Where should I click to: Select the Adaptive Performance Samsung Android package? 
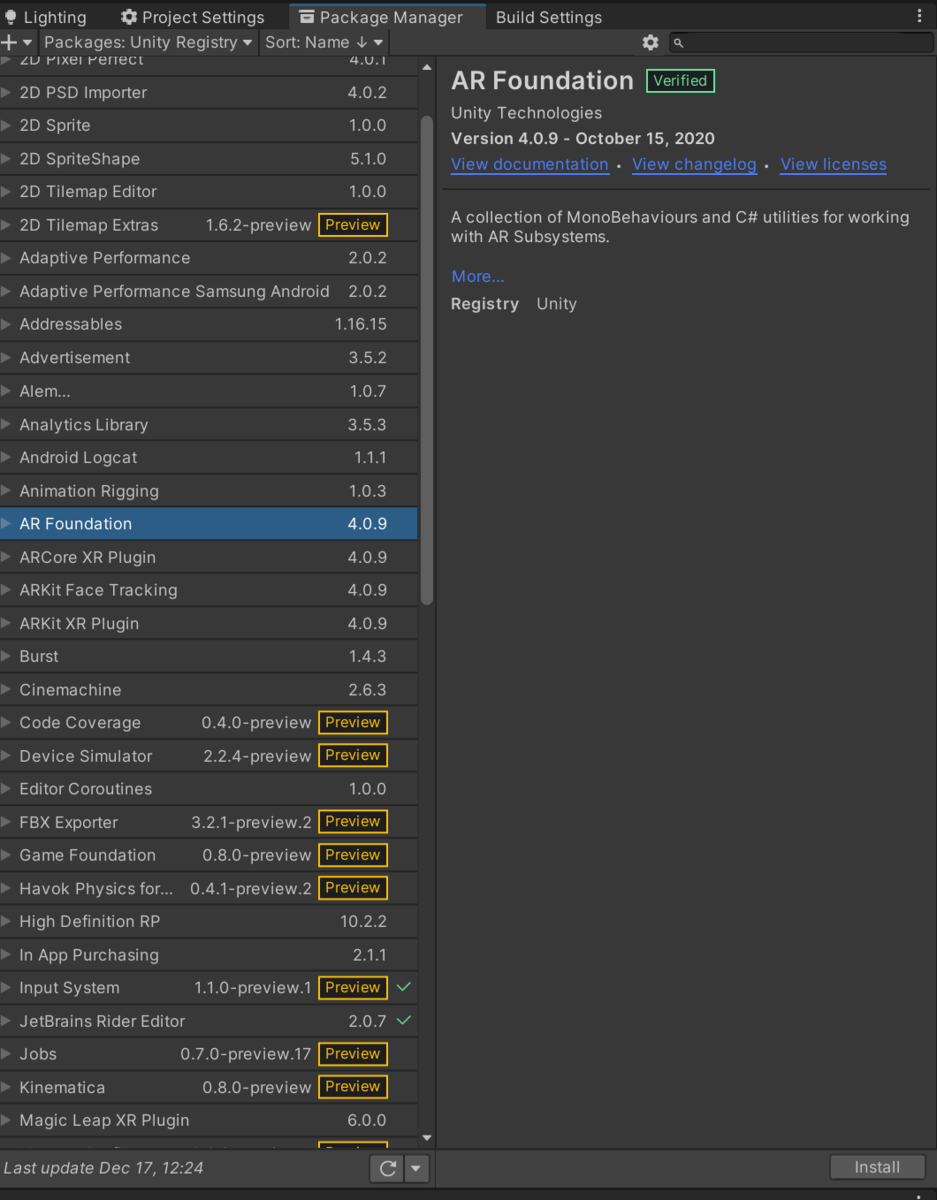(209, 291)
